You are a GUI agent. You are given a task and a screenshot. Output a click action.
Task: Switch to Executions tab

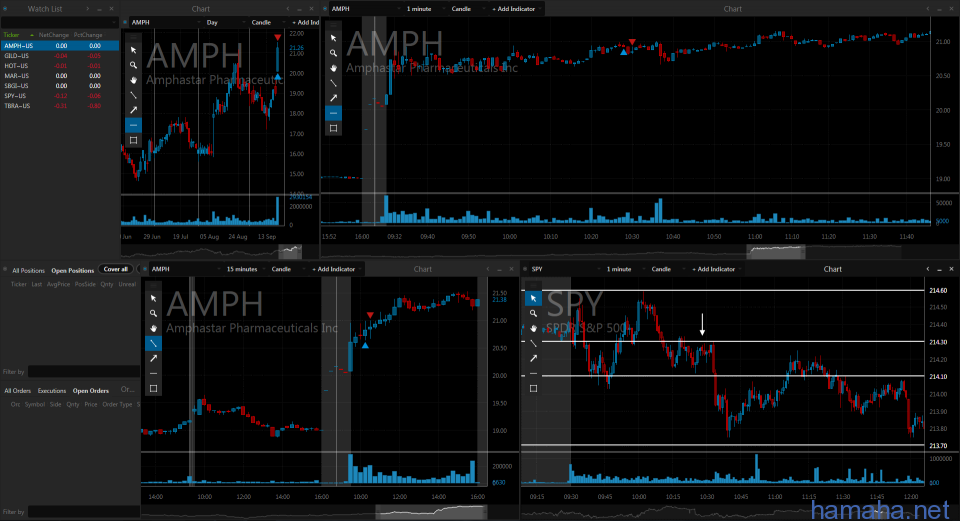point(51,391)
